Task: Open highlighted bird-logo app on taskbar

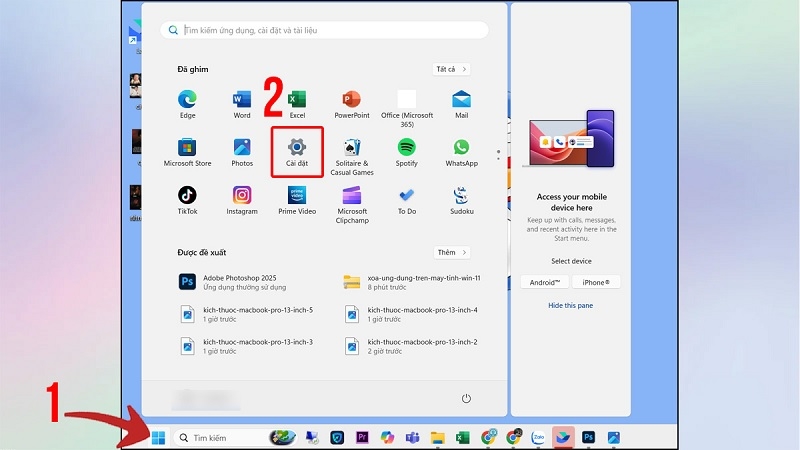Action: [563, 437]
